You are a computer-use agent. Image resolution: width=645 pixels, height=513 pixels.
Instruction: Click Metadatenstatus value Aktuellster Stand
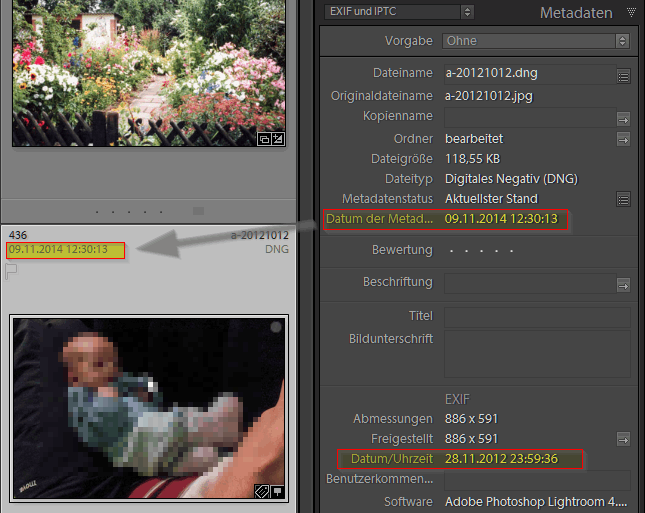[491, 199]
